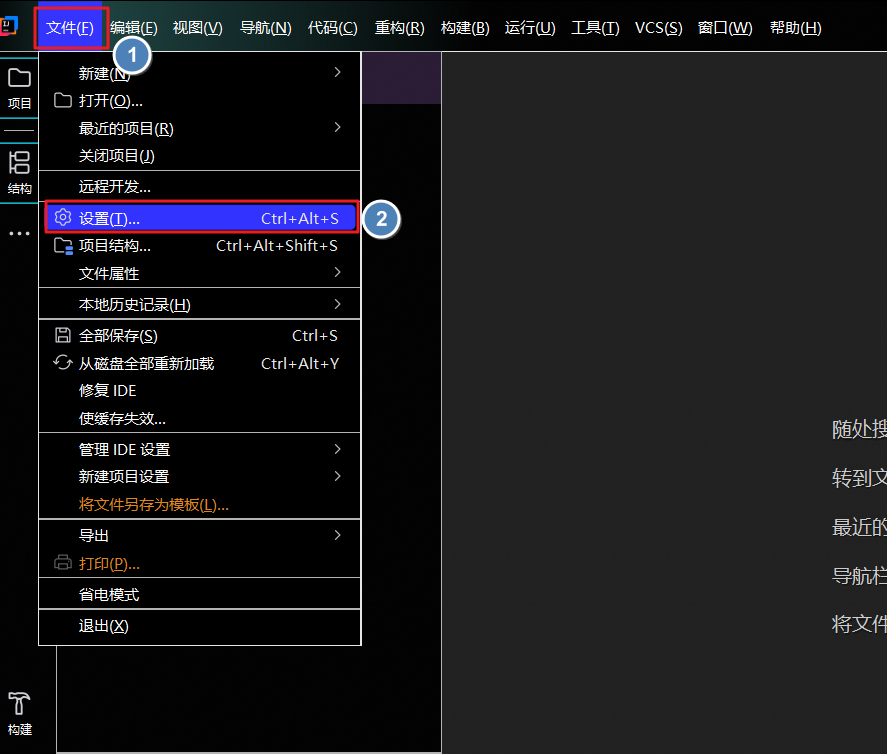Click the Ctrl+Alt+S shortcut text
The width and height of the screenshot is (887, 754).
coord(300,219)
